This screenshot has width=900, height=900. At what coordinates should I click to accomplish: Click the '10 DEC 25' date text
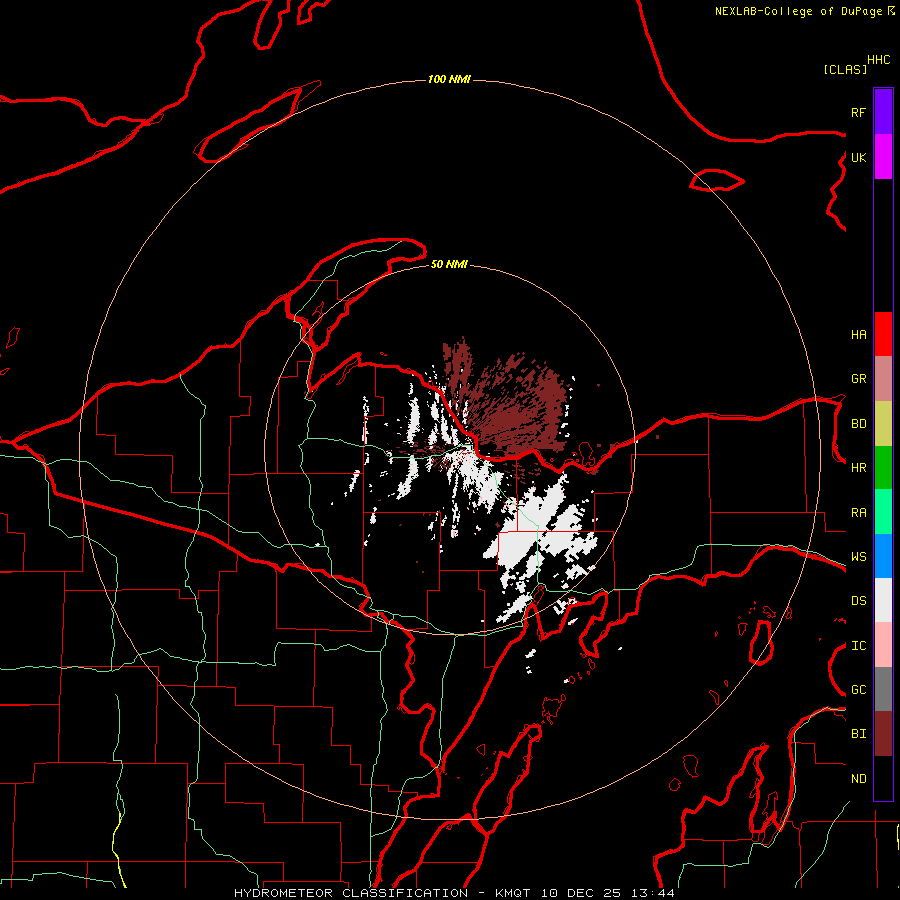[x=580, y=893]
